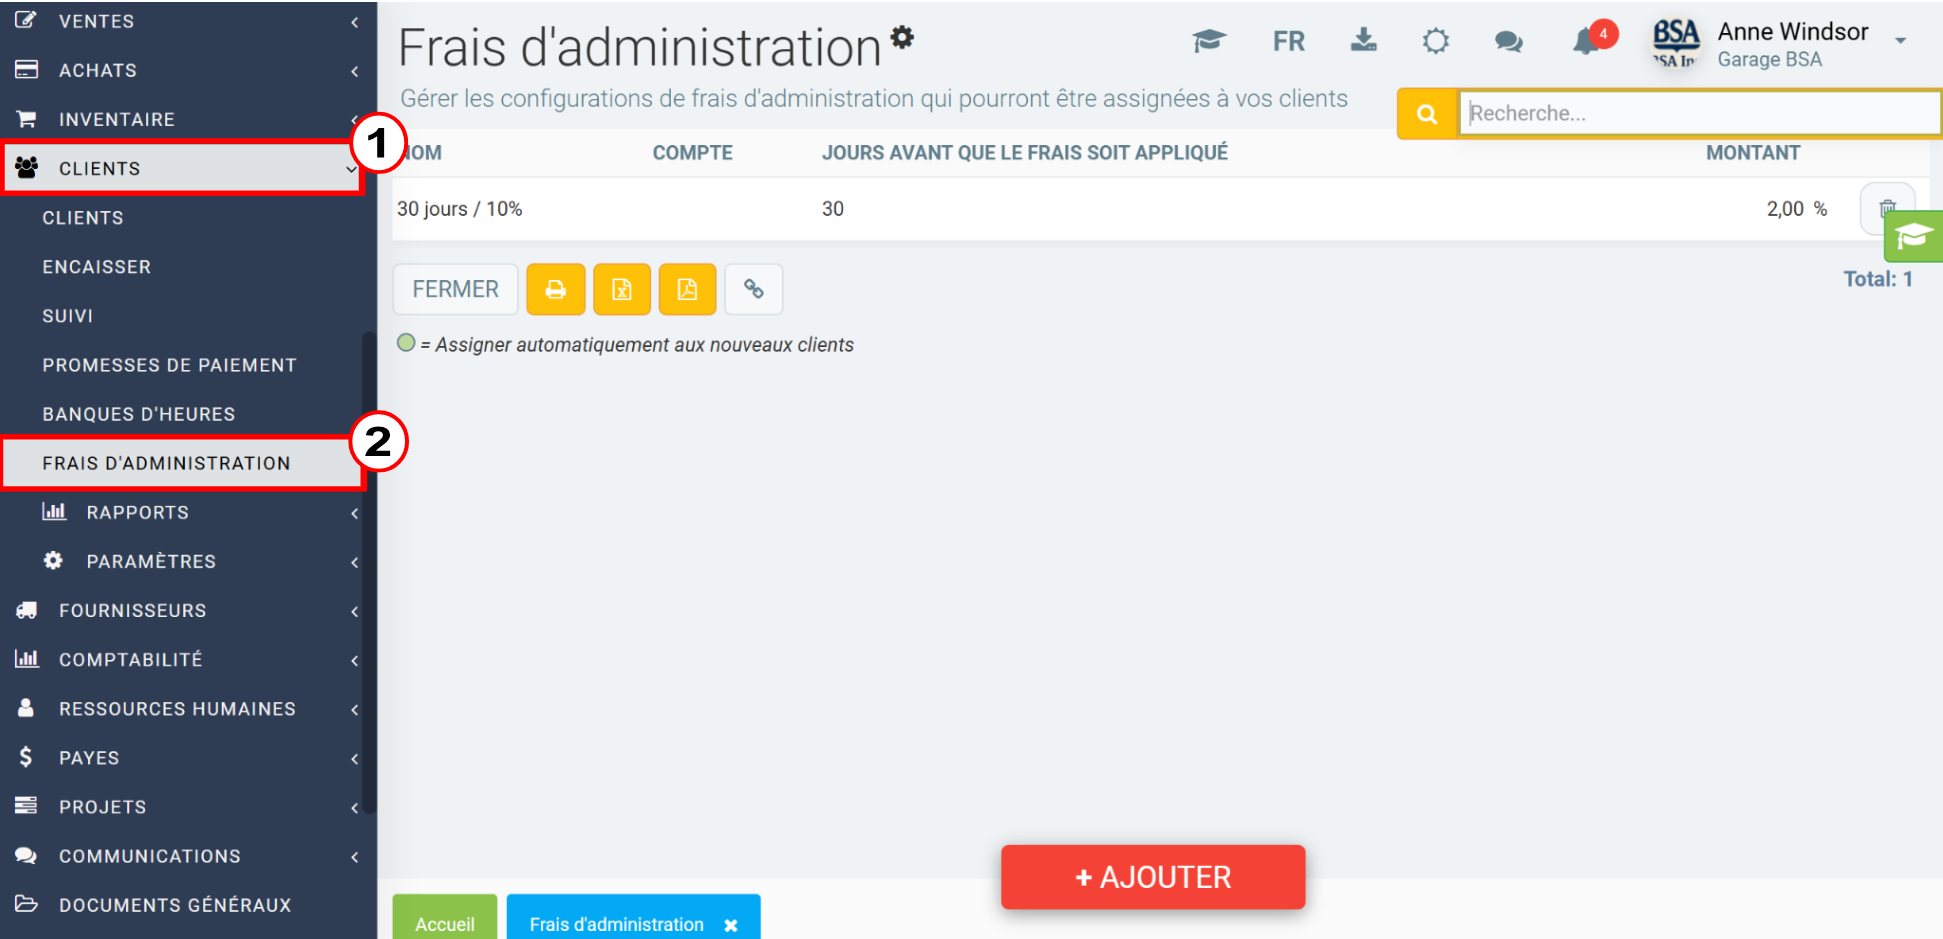Screen dimensions: 1943x939
Task: Click the Documents généraux folder icon
Action: point(26,904)
